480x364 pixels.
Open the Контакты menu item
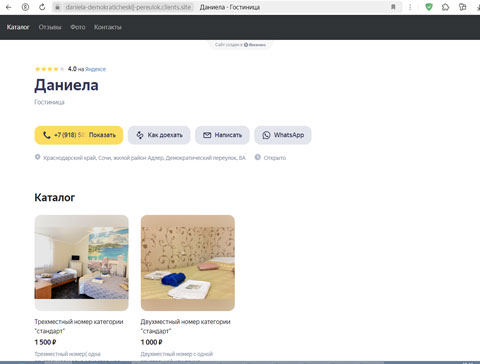108,27
